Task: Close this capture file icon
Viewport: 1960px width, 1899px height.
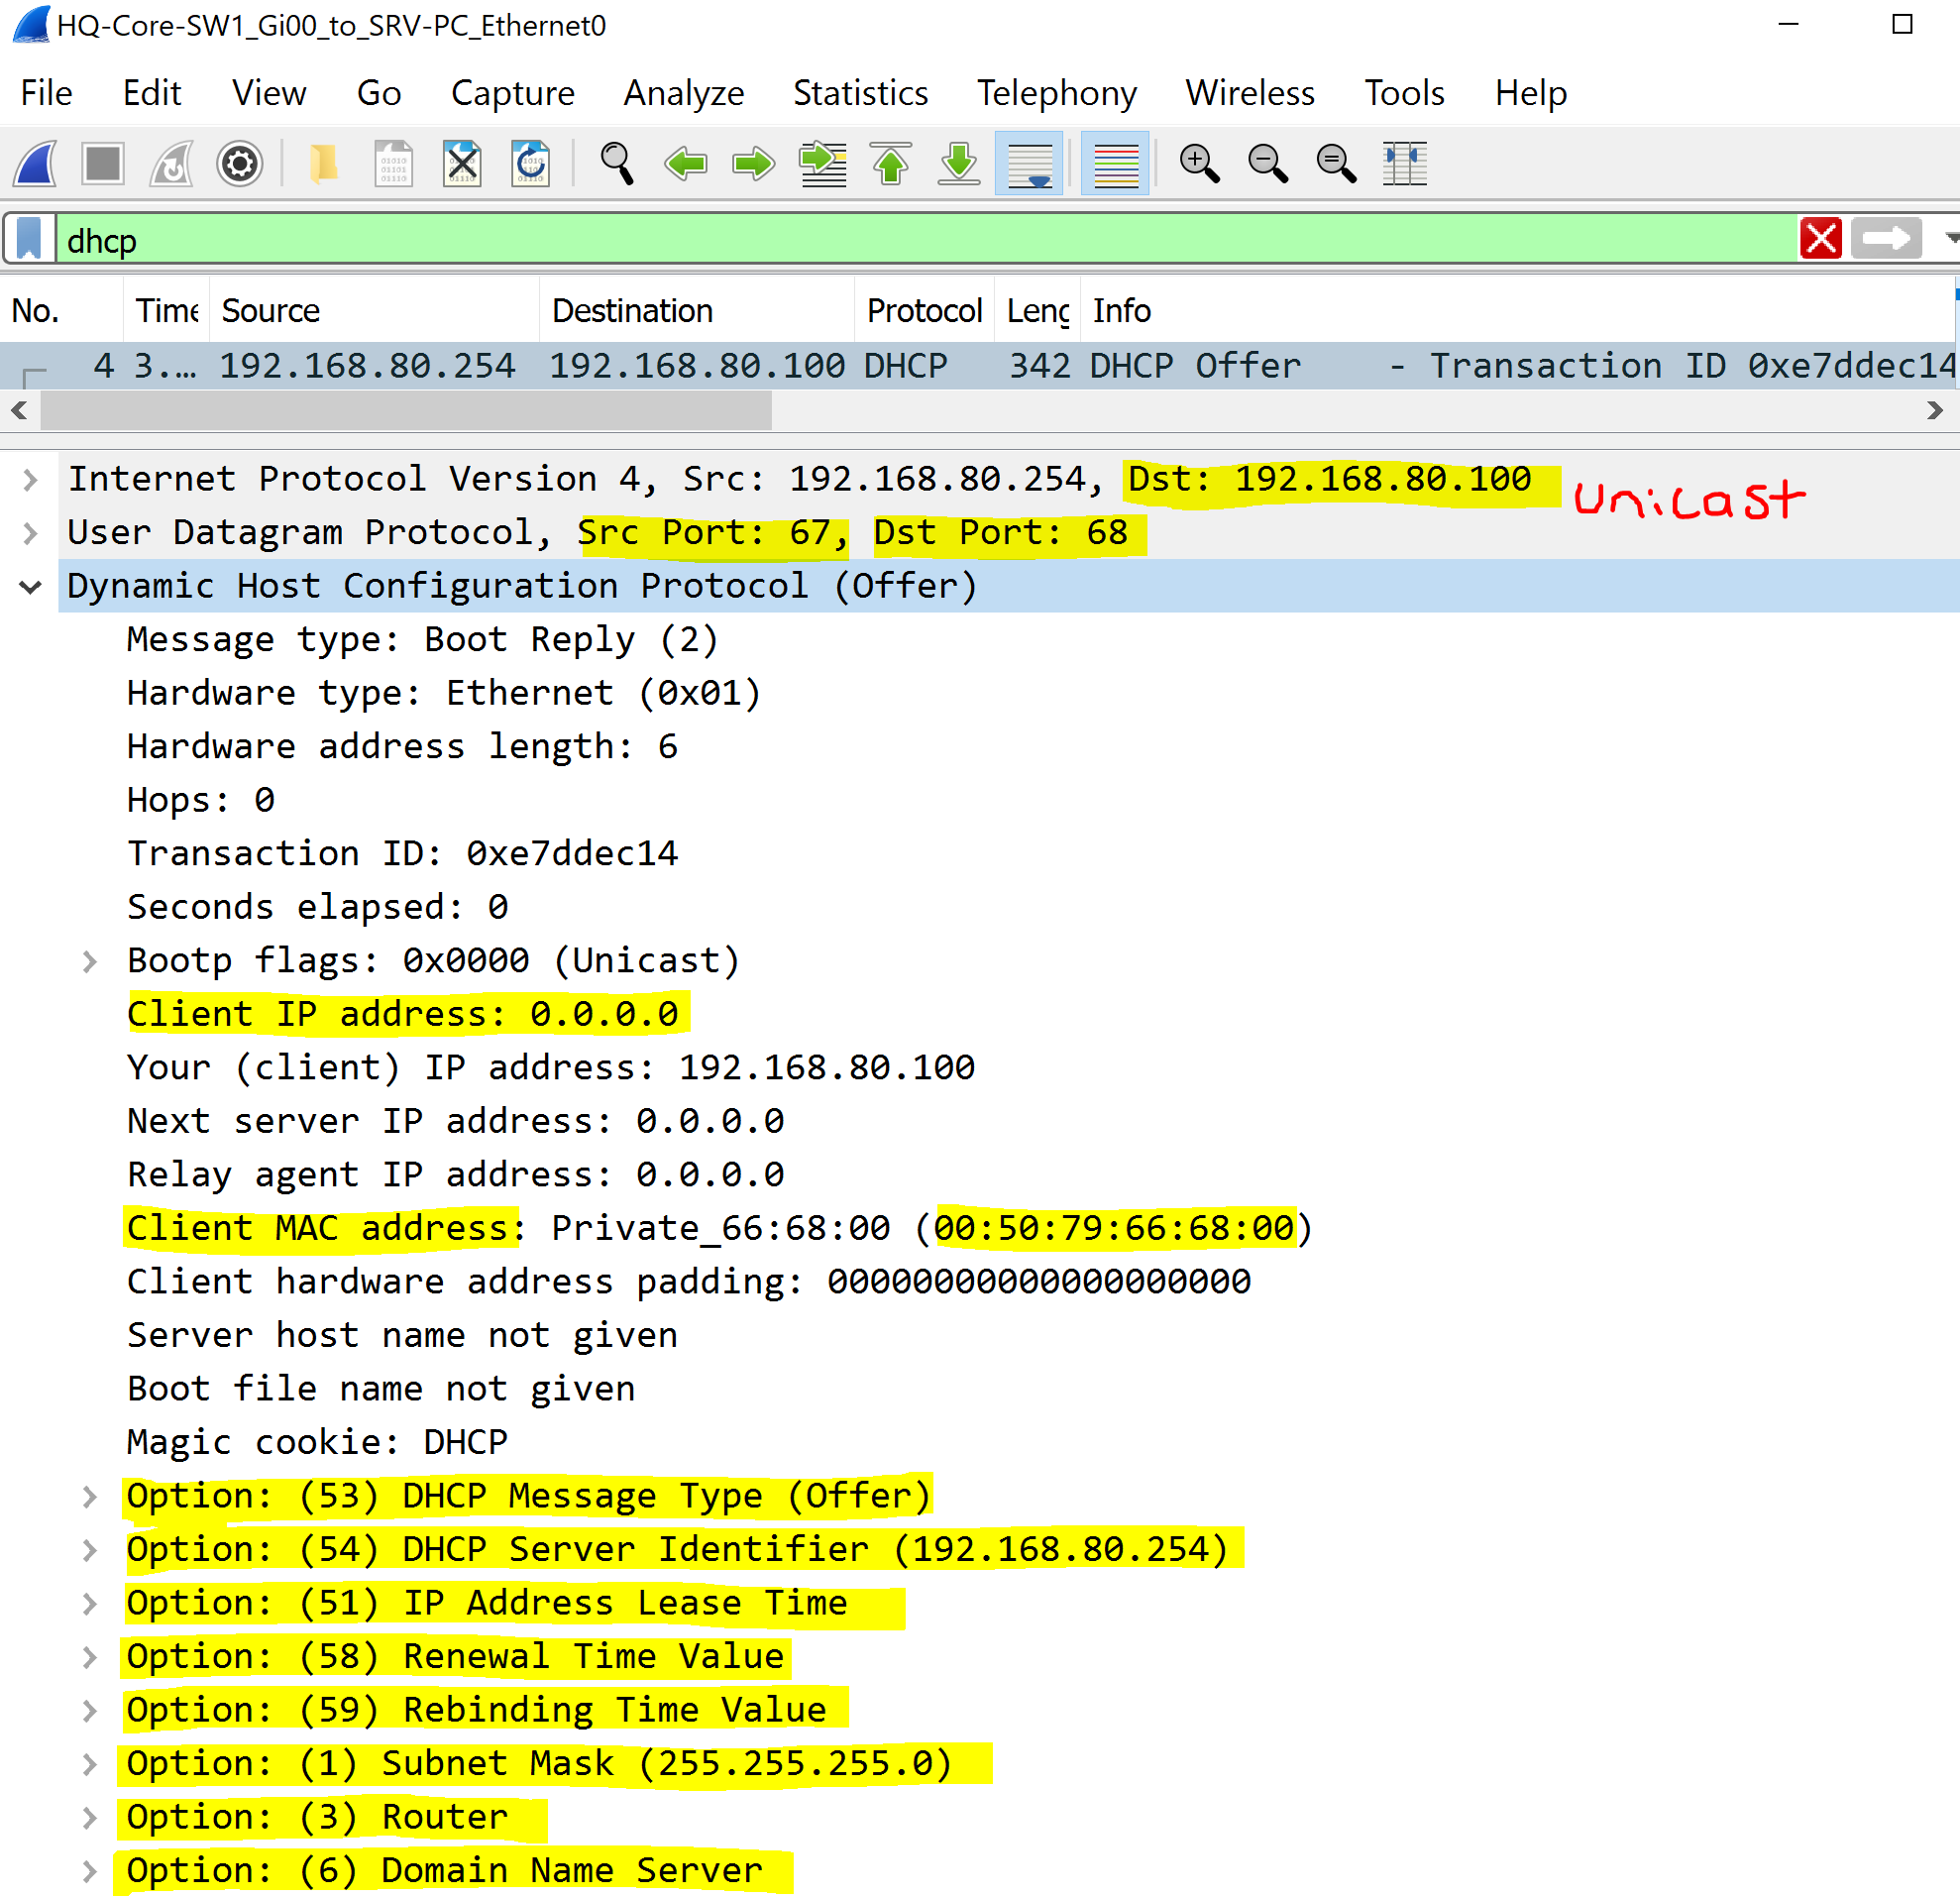Action: tap(462, 163)
